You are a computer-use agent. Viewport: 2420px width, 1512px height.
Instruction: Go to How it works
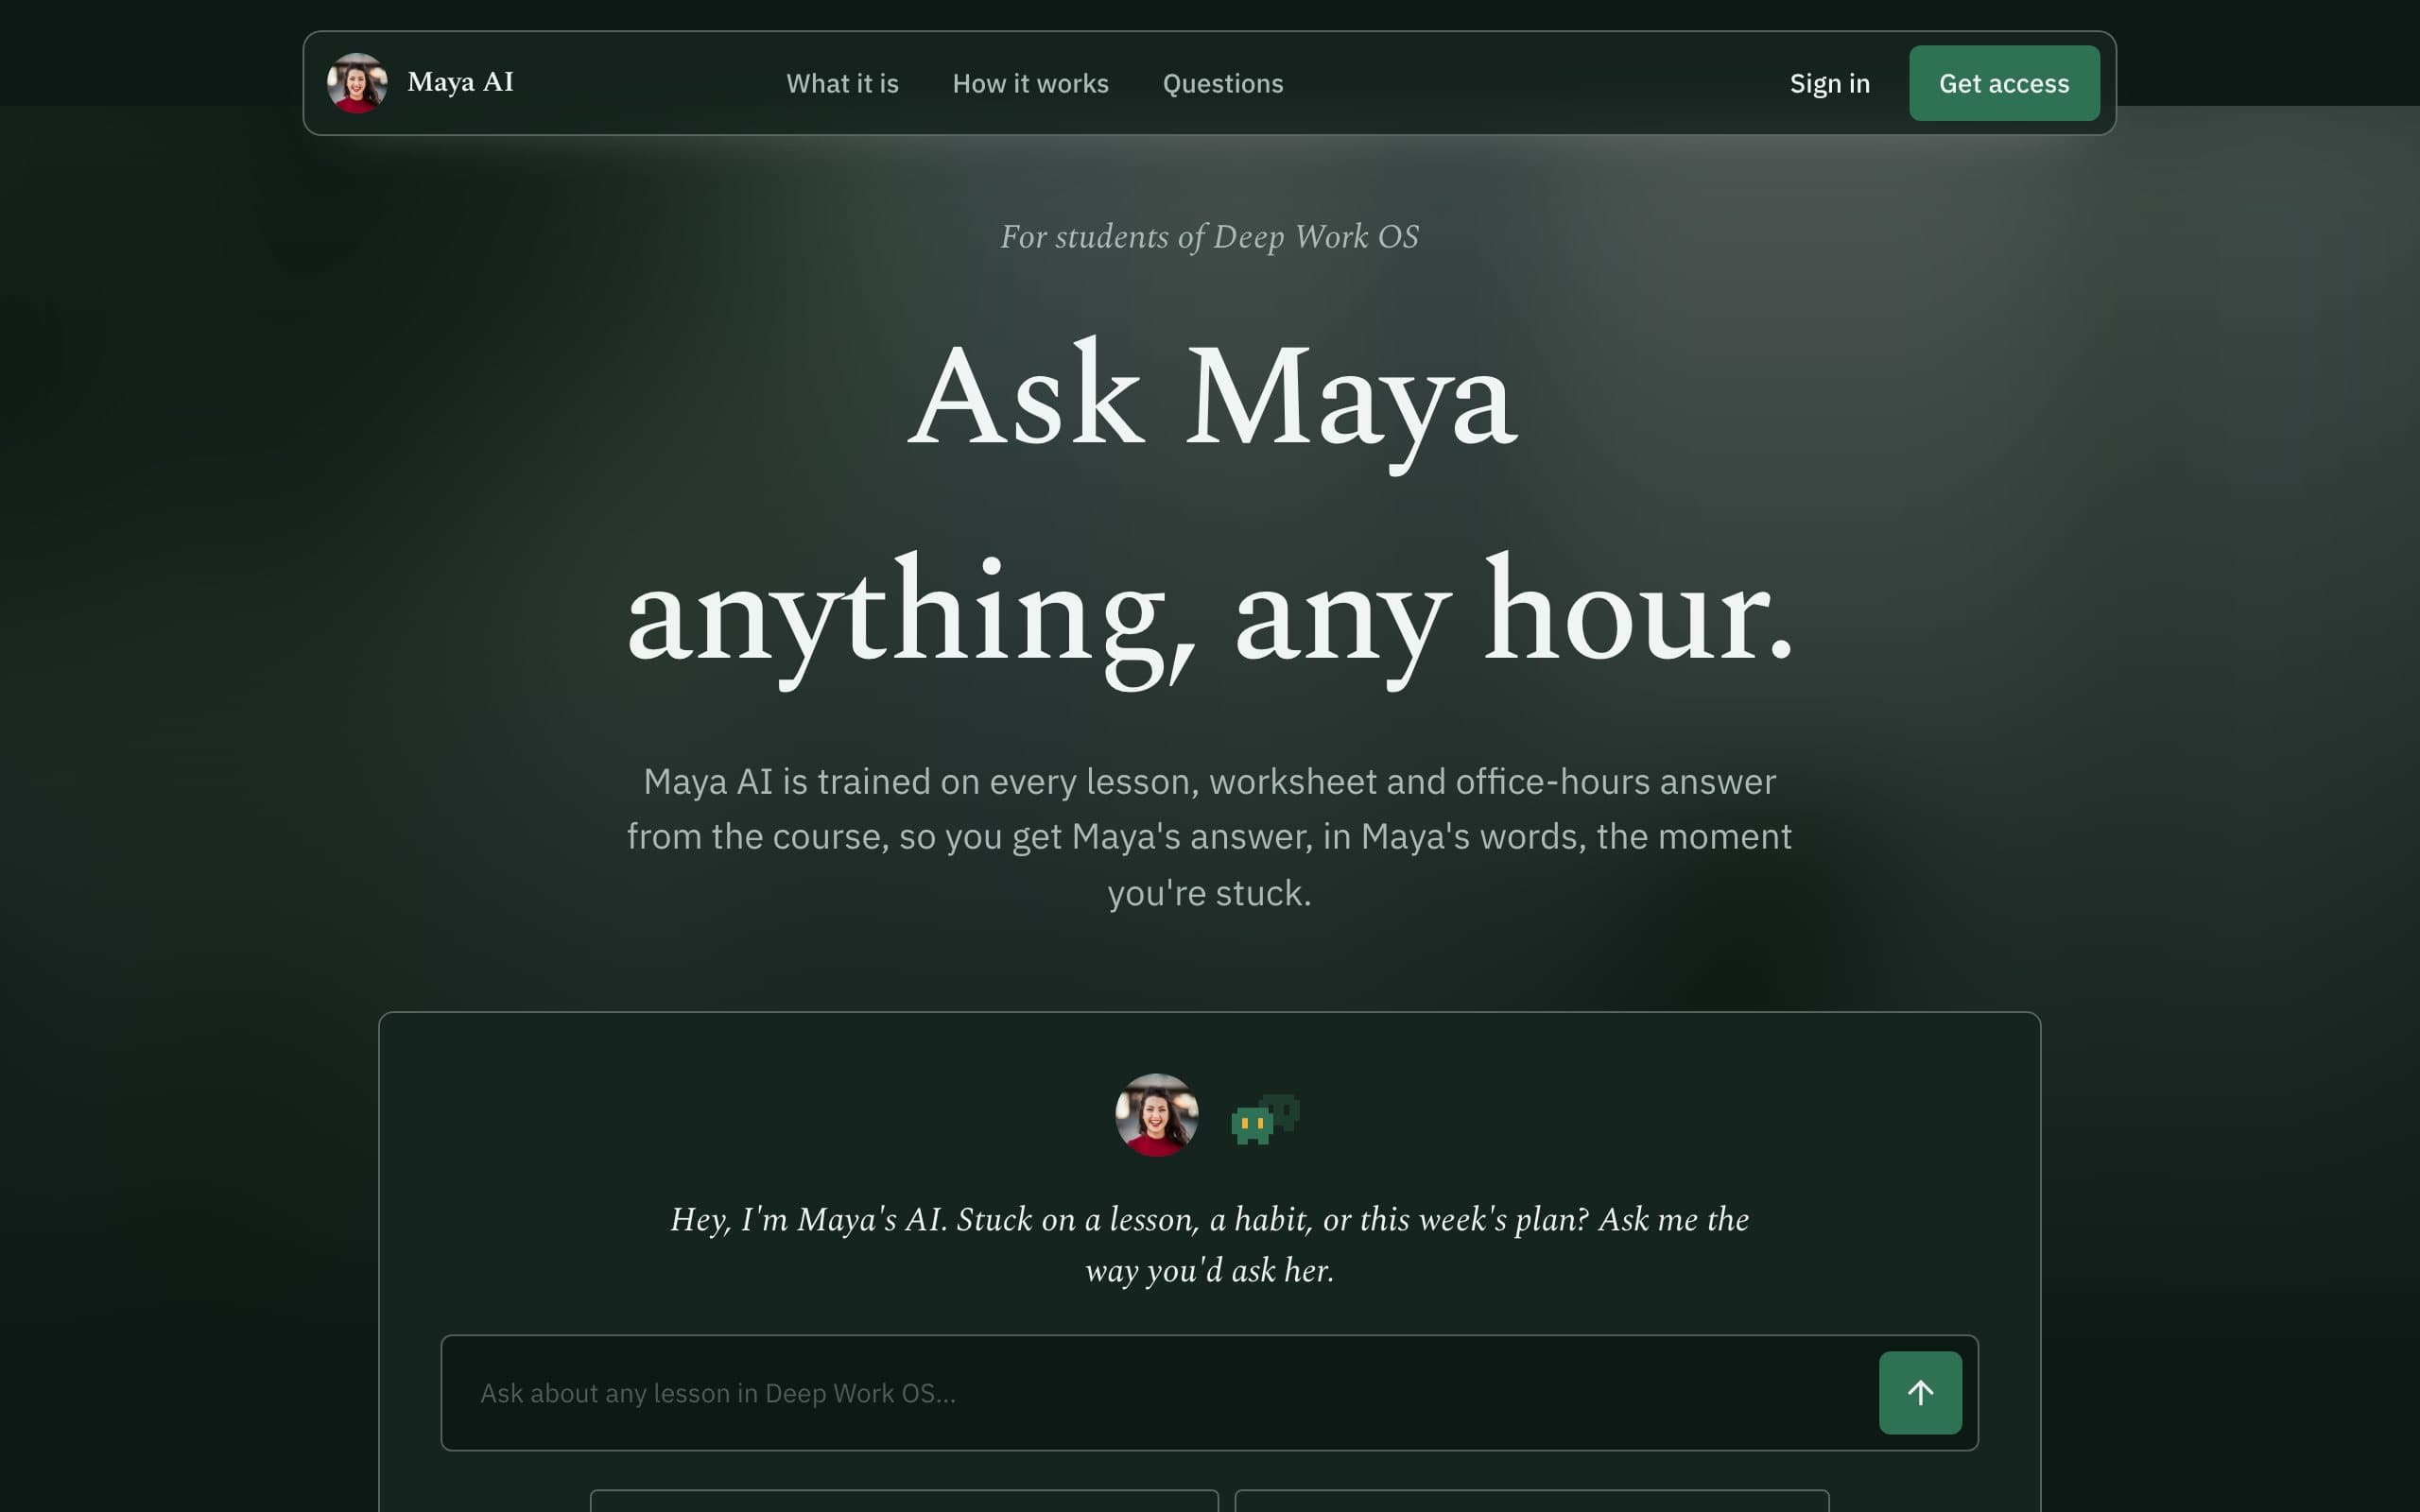tap(1030, 84)
